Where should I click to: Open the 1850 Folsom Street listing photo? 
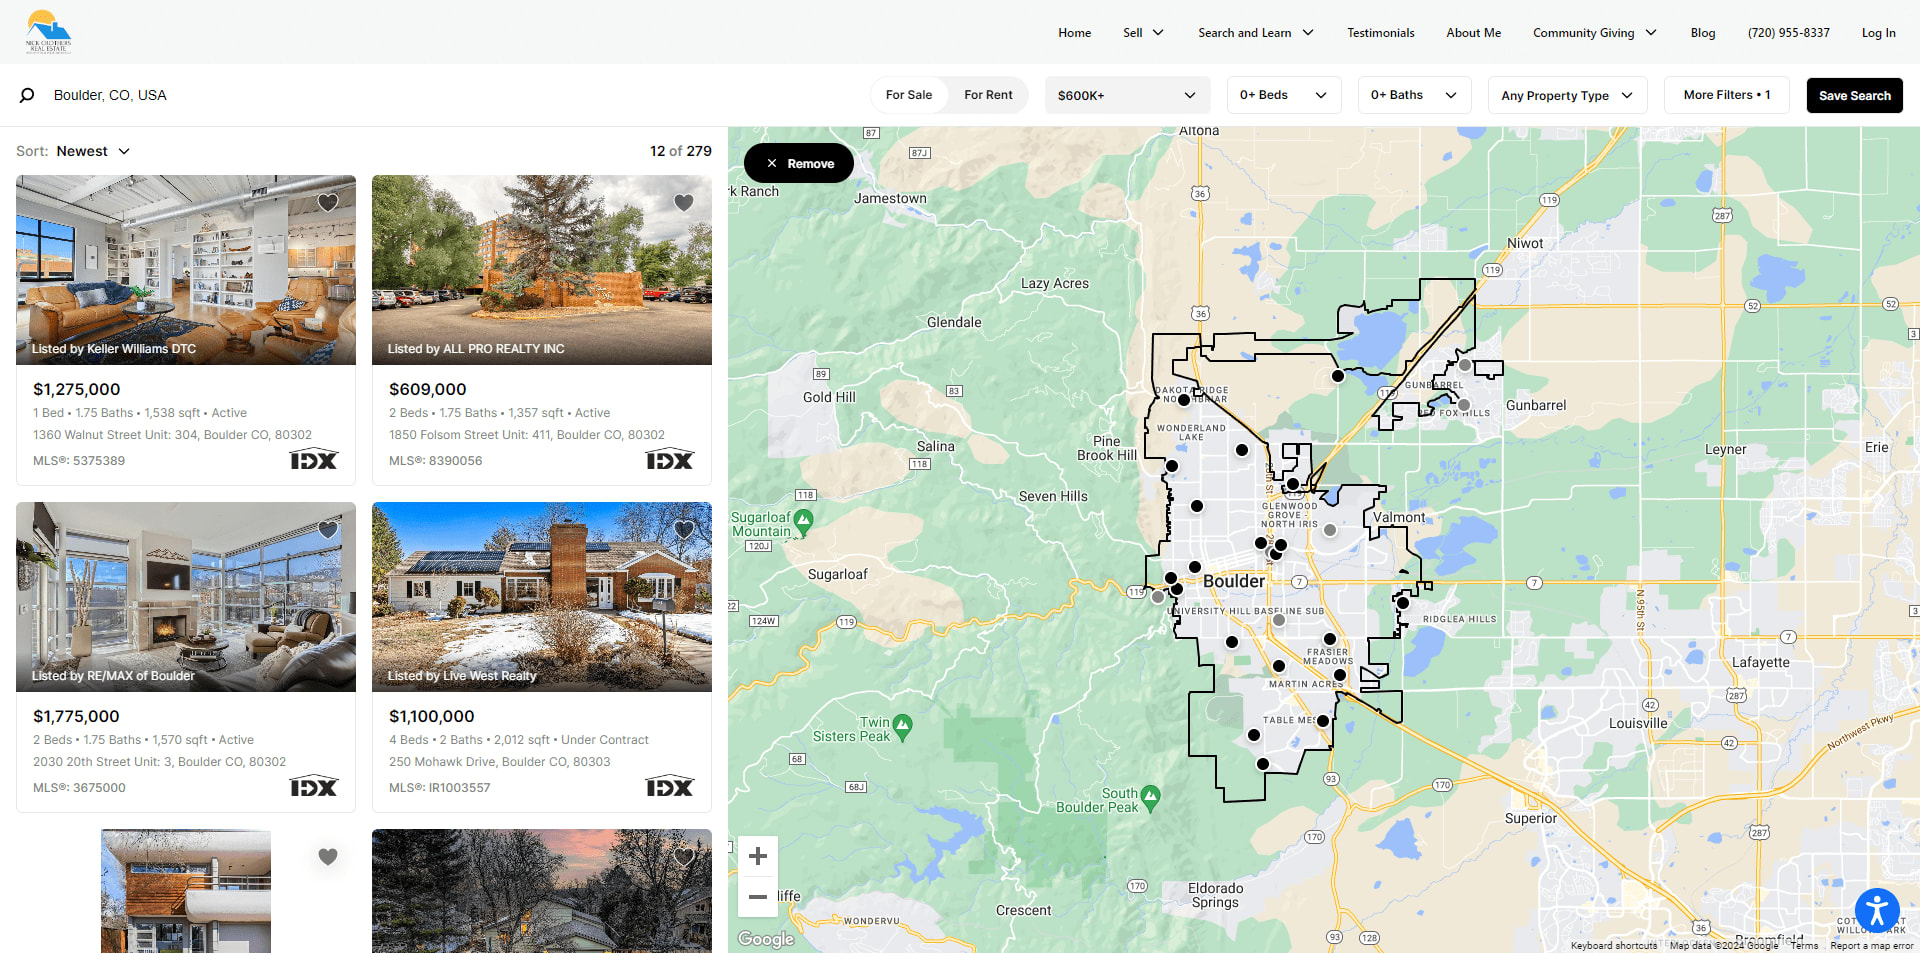[542, 270]
